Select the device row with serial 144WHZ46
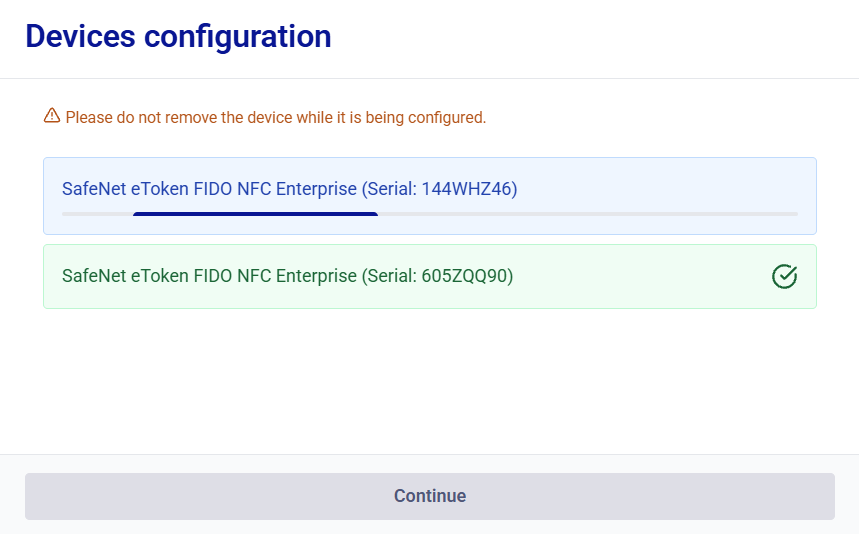 [x=430, y=196]
